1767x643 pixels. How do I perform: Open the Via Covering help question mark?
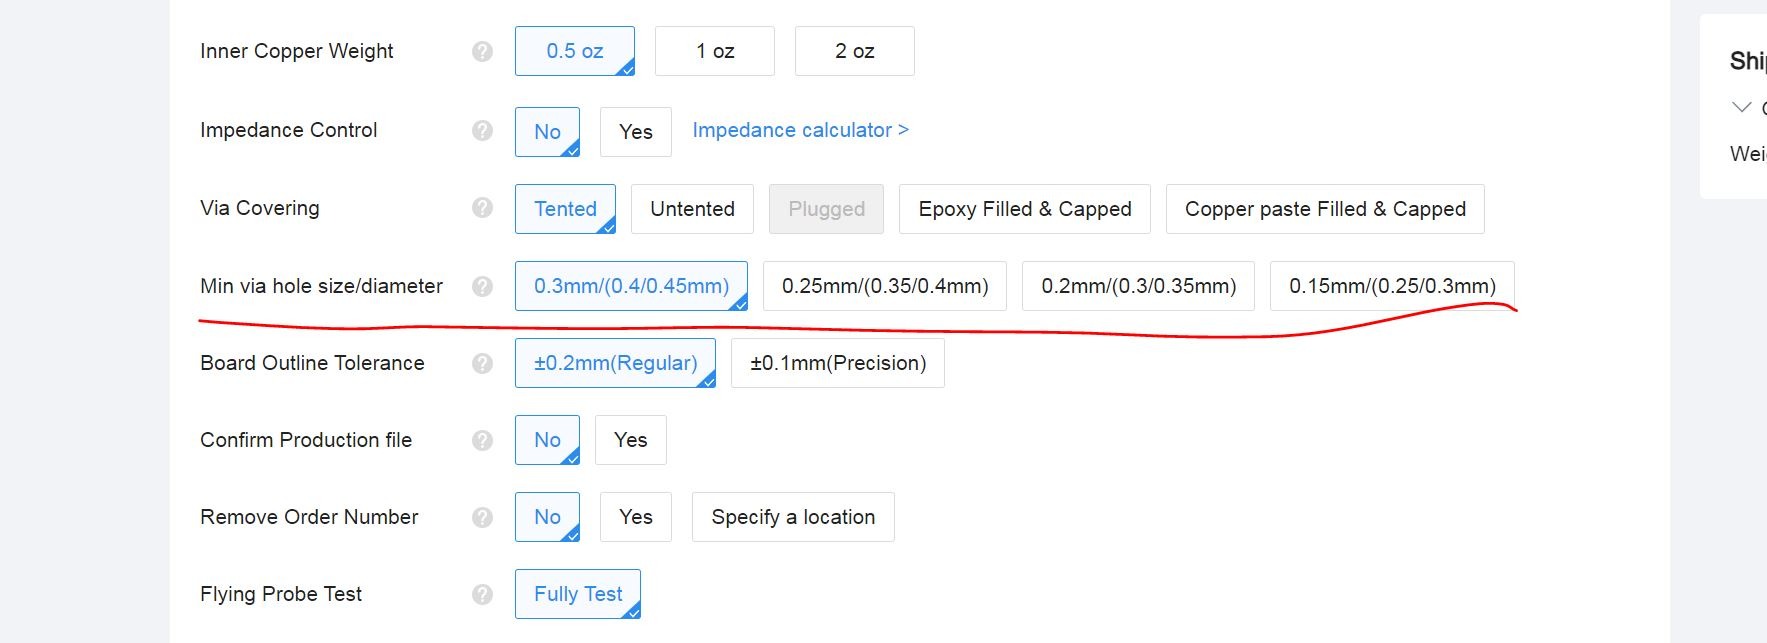click(x=482, y=208)
